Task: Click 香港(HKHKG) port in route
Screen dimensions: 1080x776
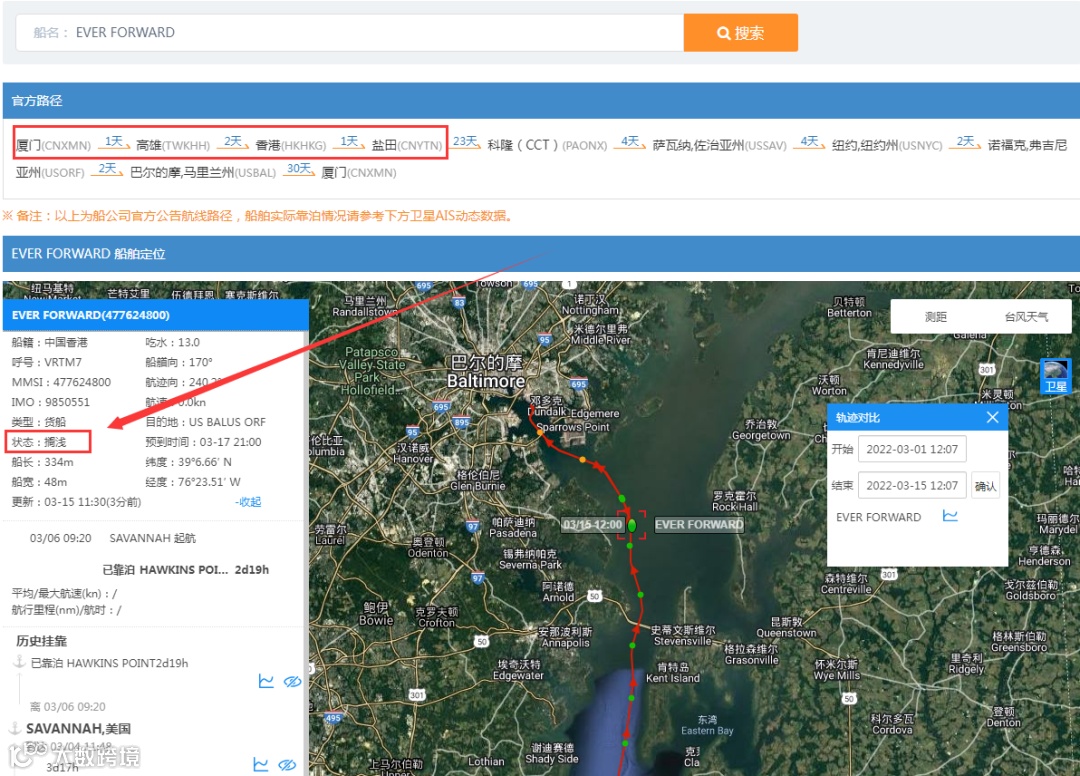Action: tap(291, 145)
